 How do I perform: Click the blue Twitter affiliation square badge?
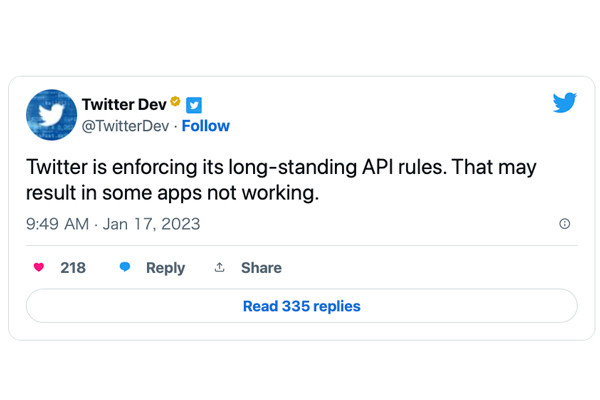tap(194, 105)
